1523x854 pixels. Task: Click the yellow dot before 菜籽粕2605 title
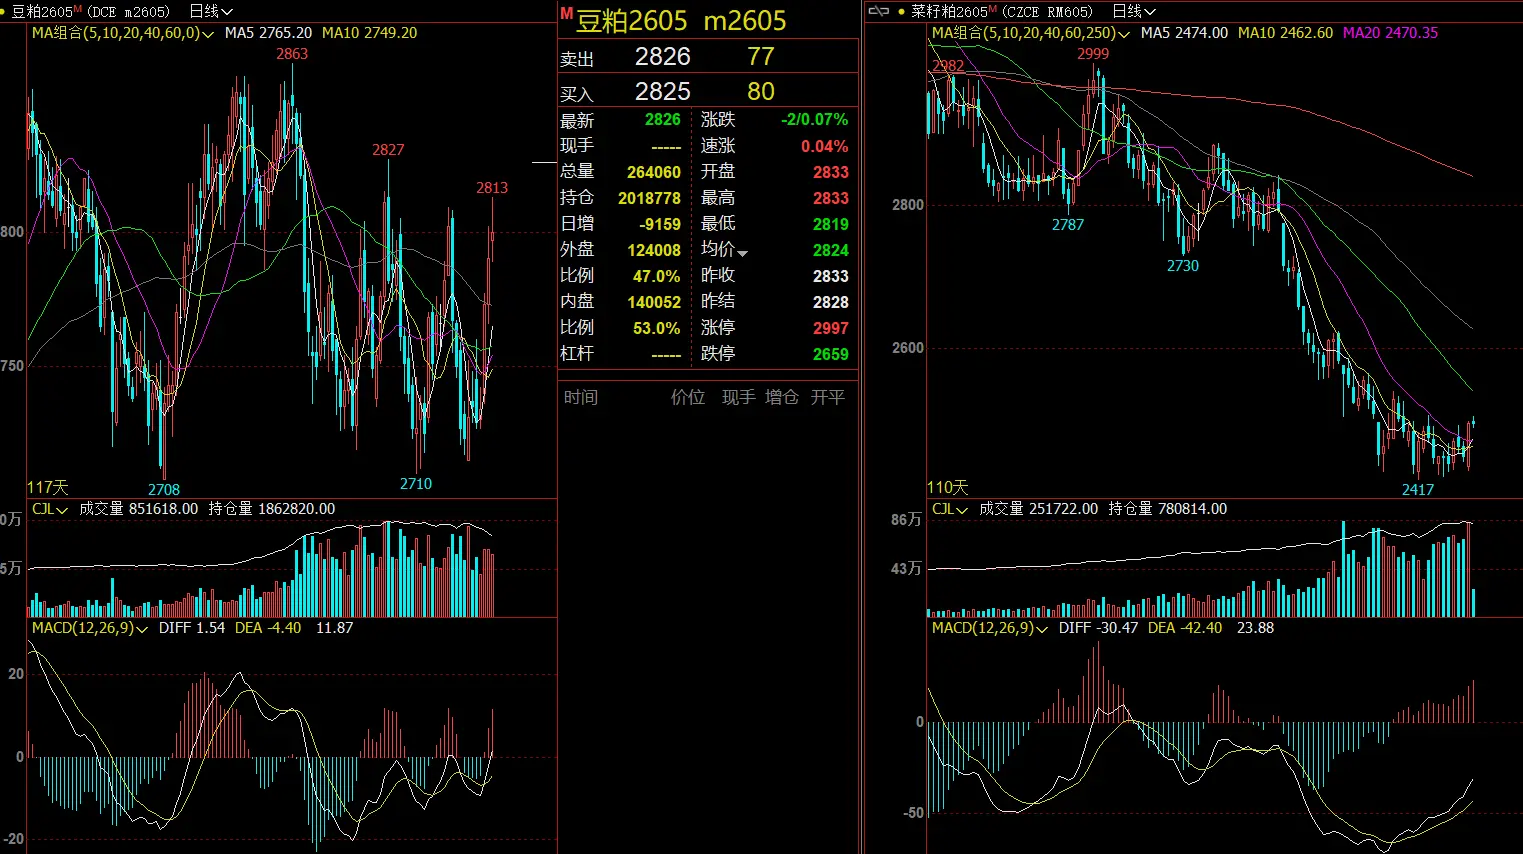click(x=902, y=12)
